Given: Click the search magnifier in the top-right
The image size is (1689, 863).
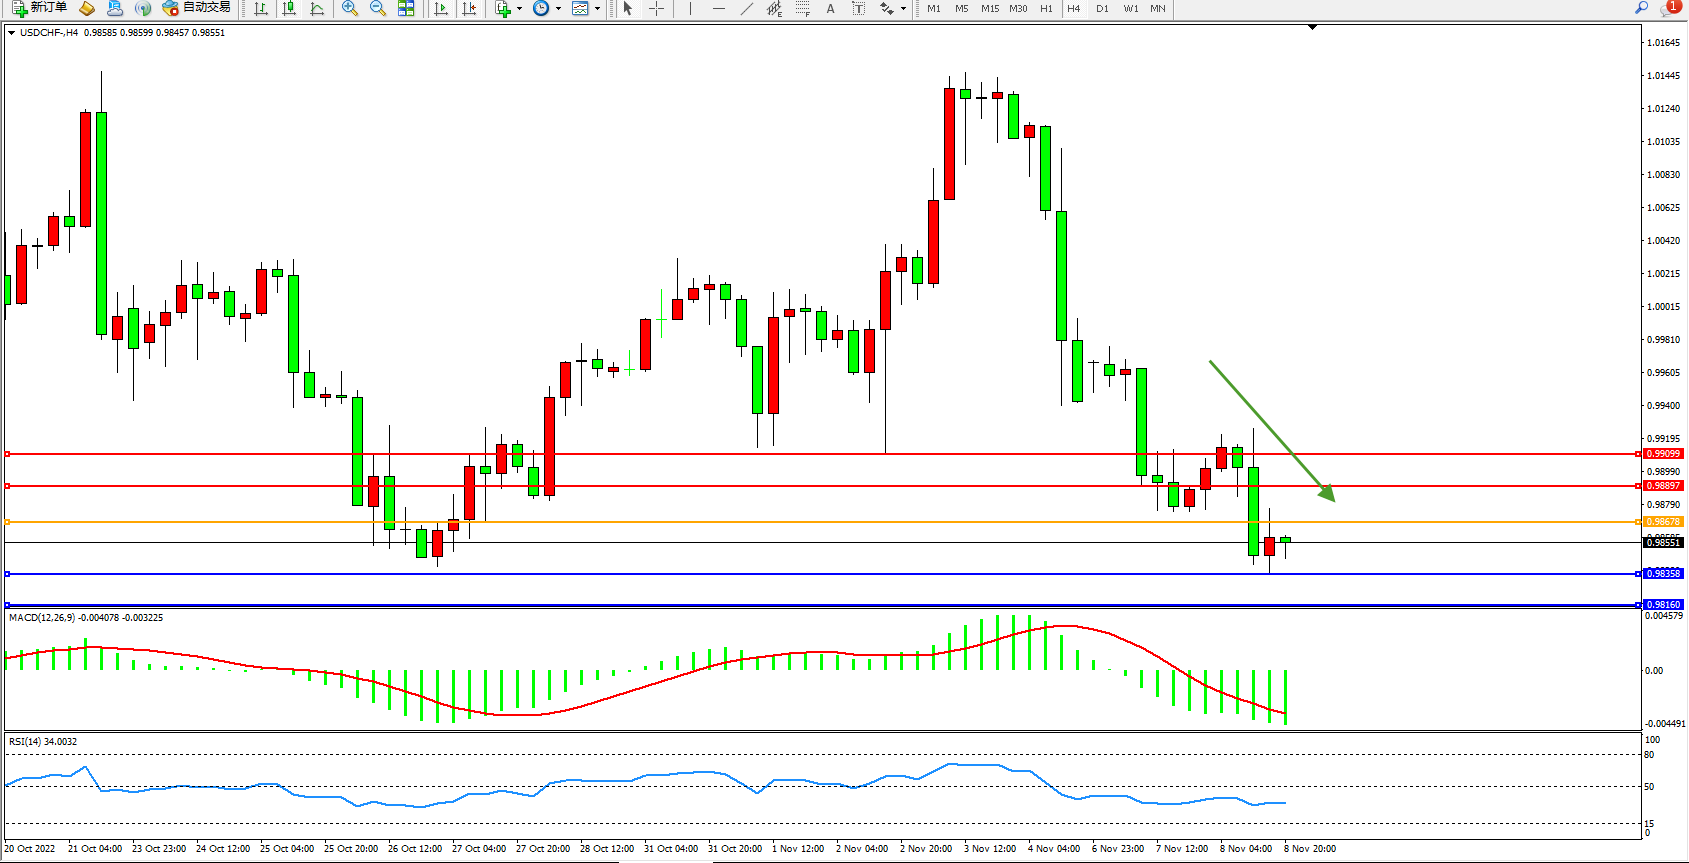Looking at the screenshot, I should [x=1641, y=8].
